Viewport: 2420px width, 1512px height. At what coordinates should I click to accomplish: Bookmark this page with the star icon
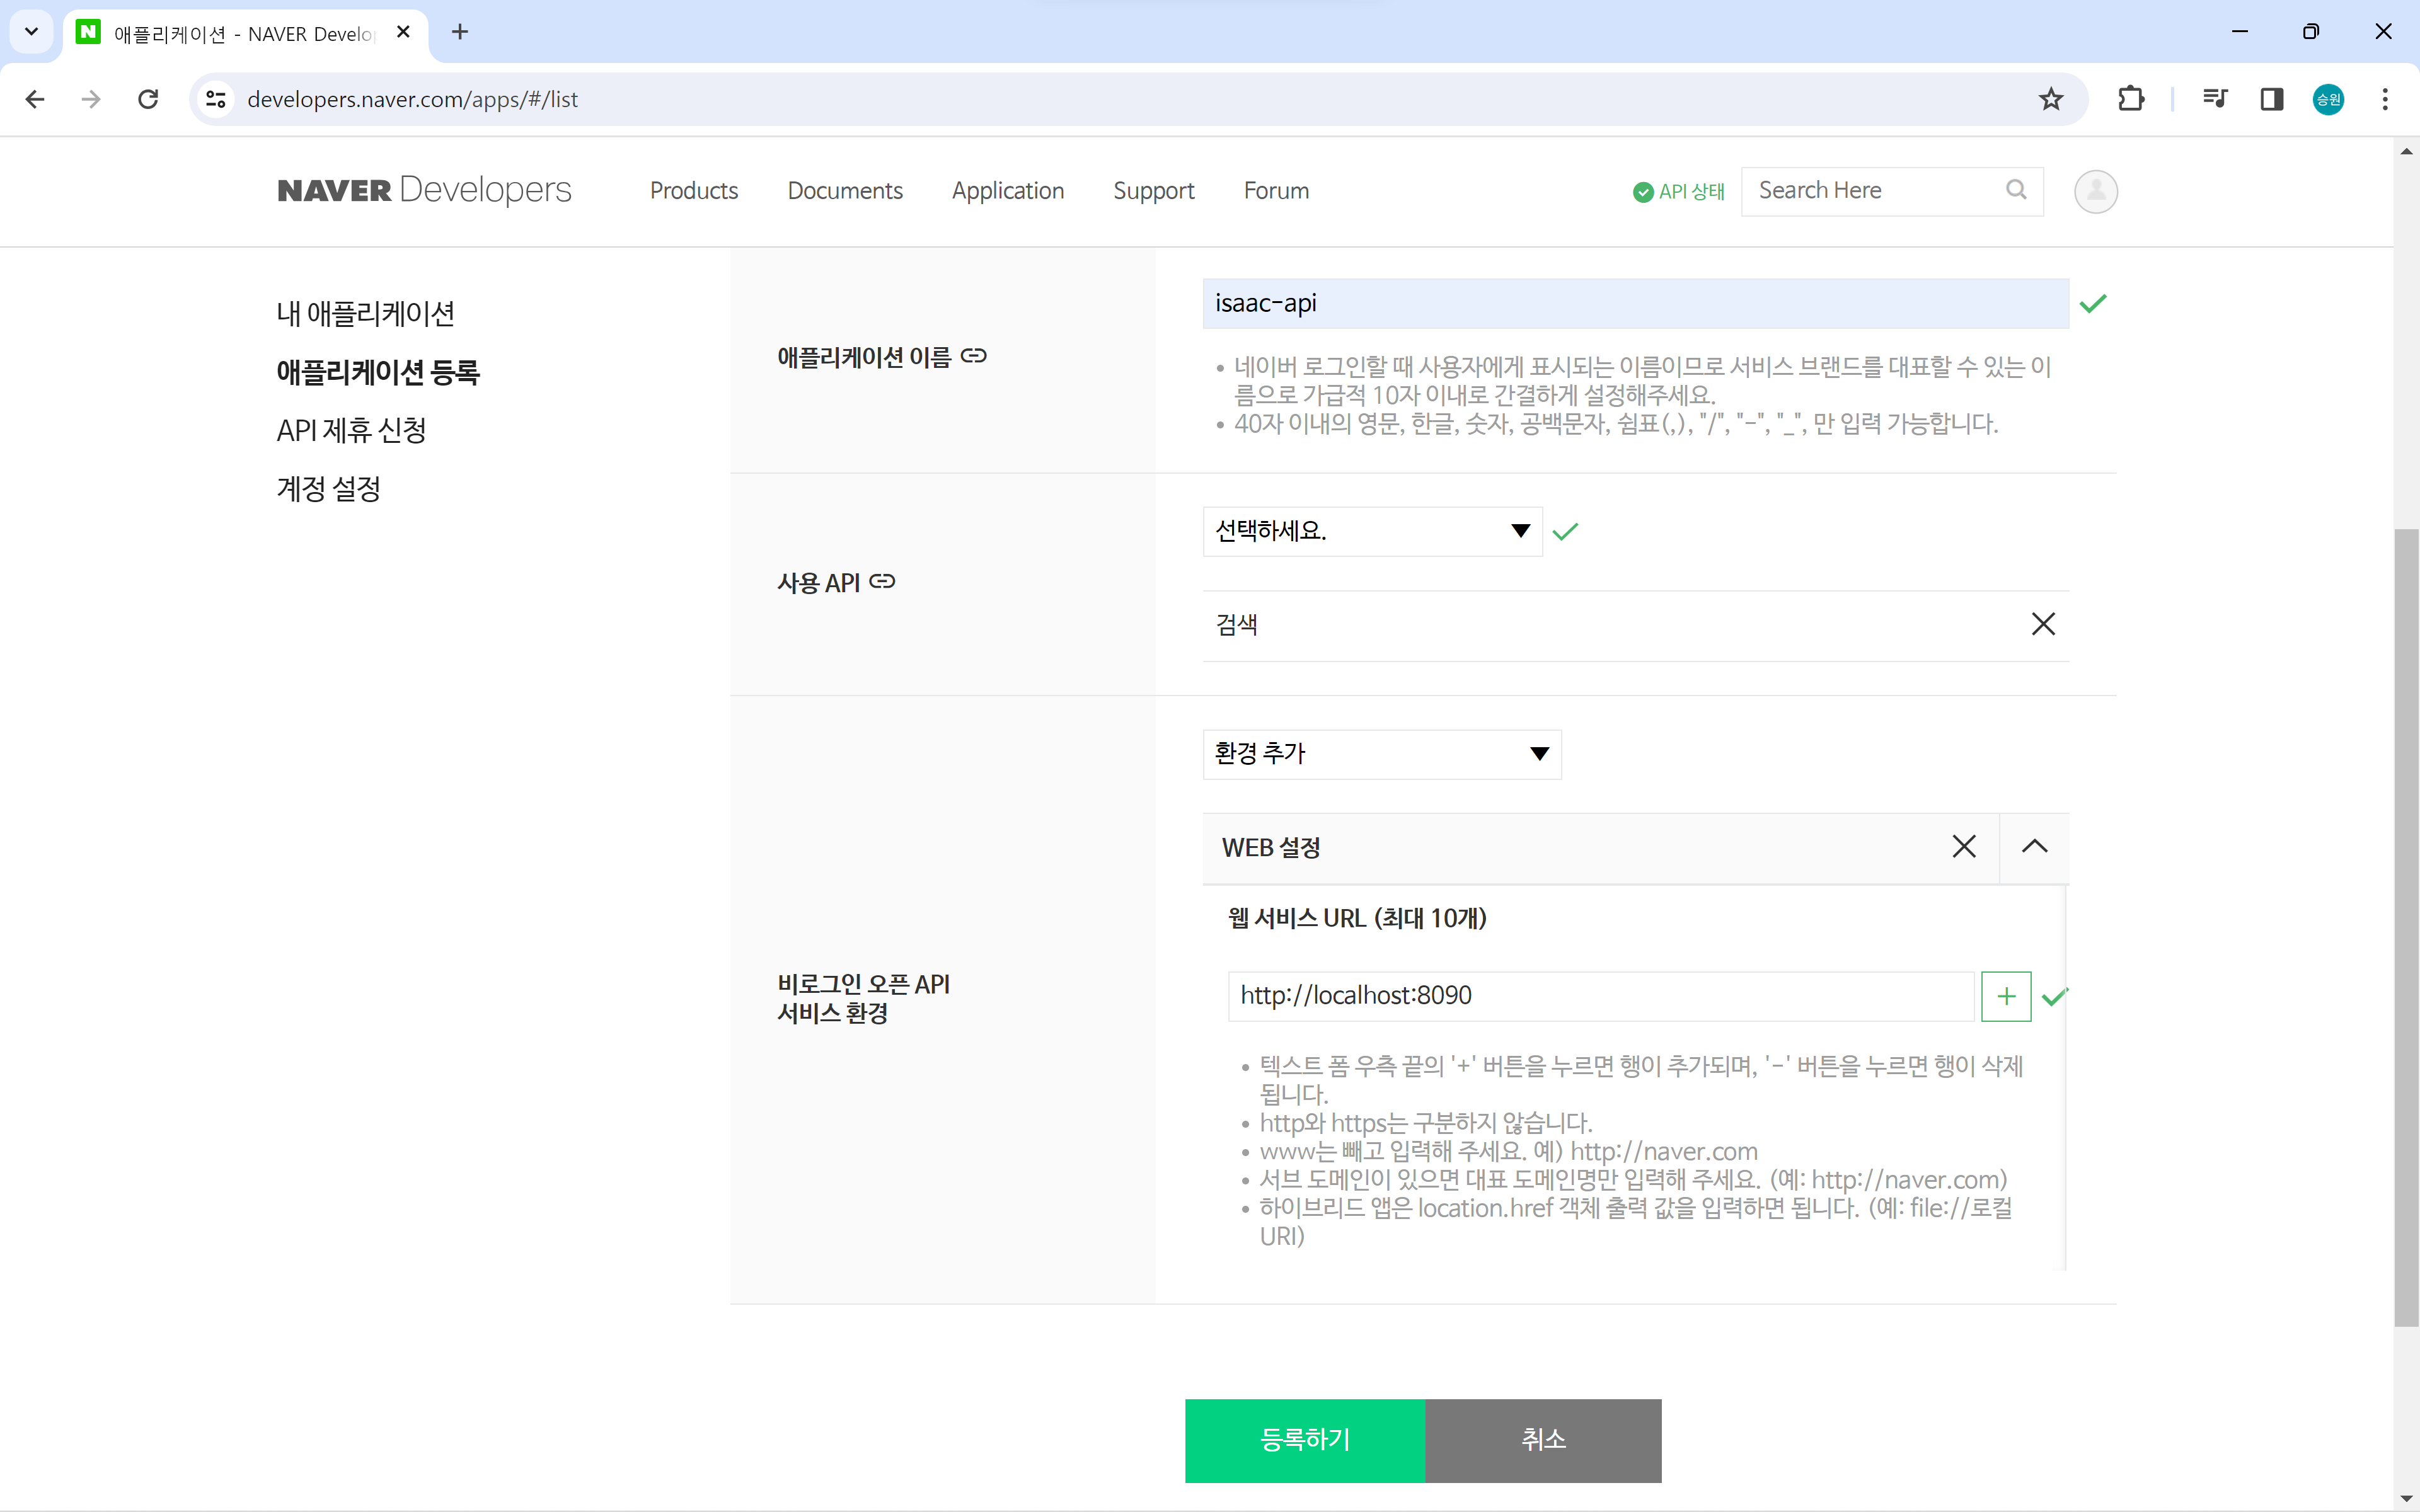pos(2050,99)
